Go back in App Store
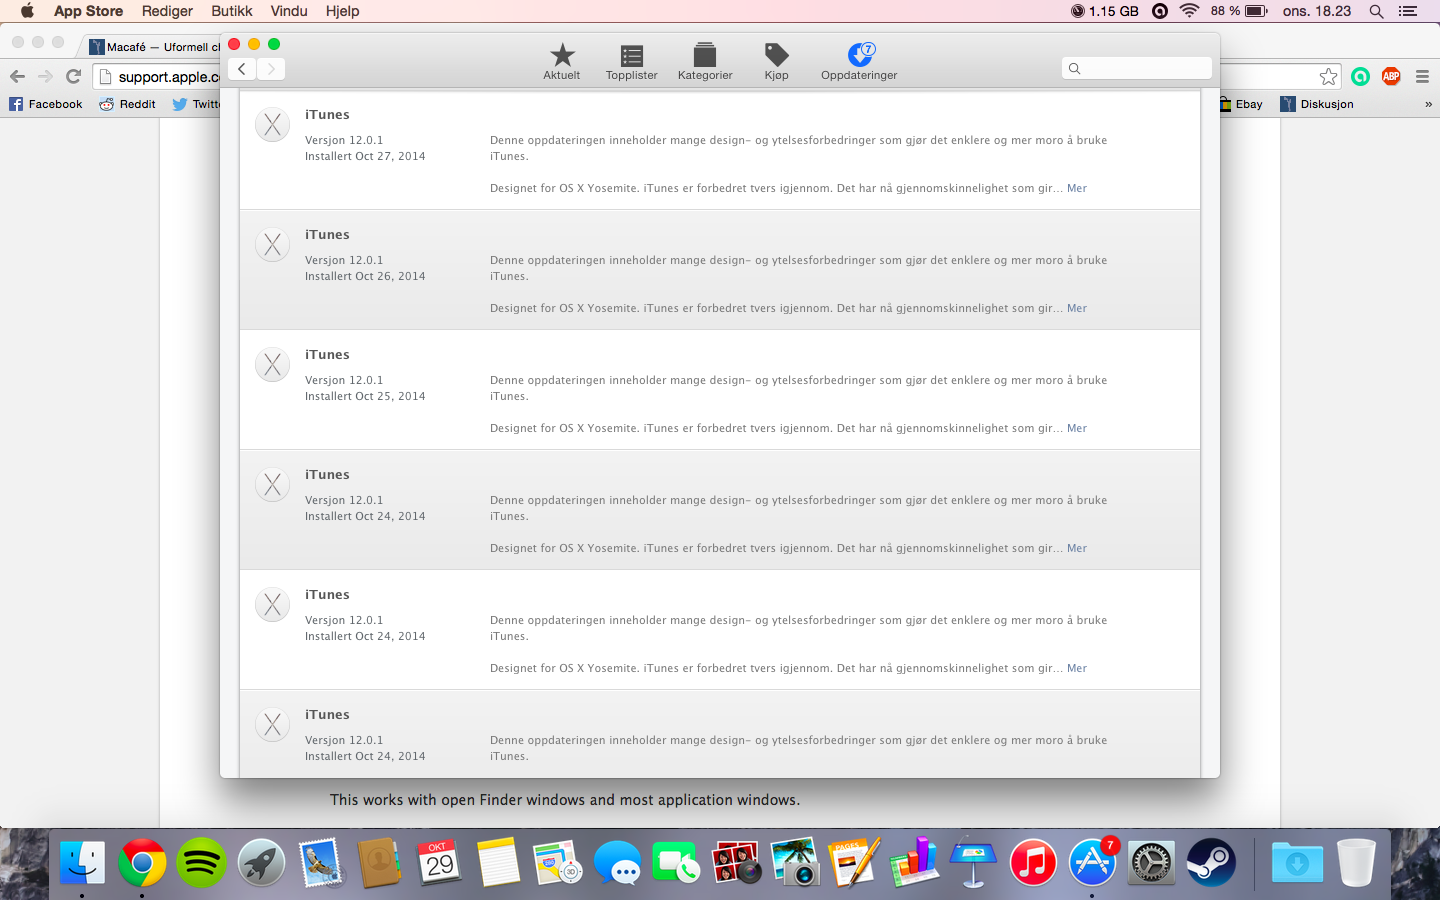 coord(242,69)
